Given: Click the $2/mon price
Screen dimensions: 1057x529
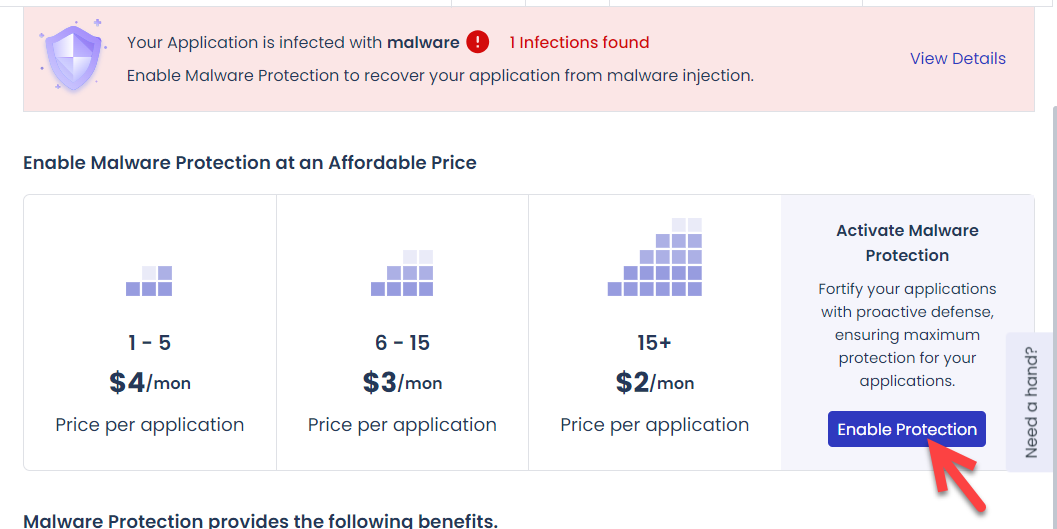Looking at the screenshot, I should pyautogui.click(x=654, y=382).
